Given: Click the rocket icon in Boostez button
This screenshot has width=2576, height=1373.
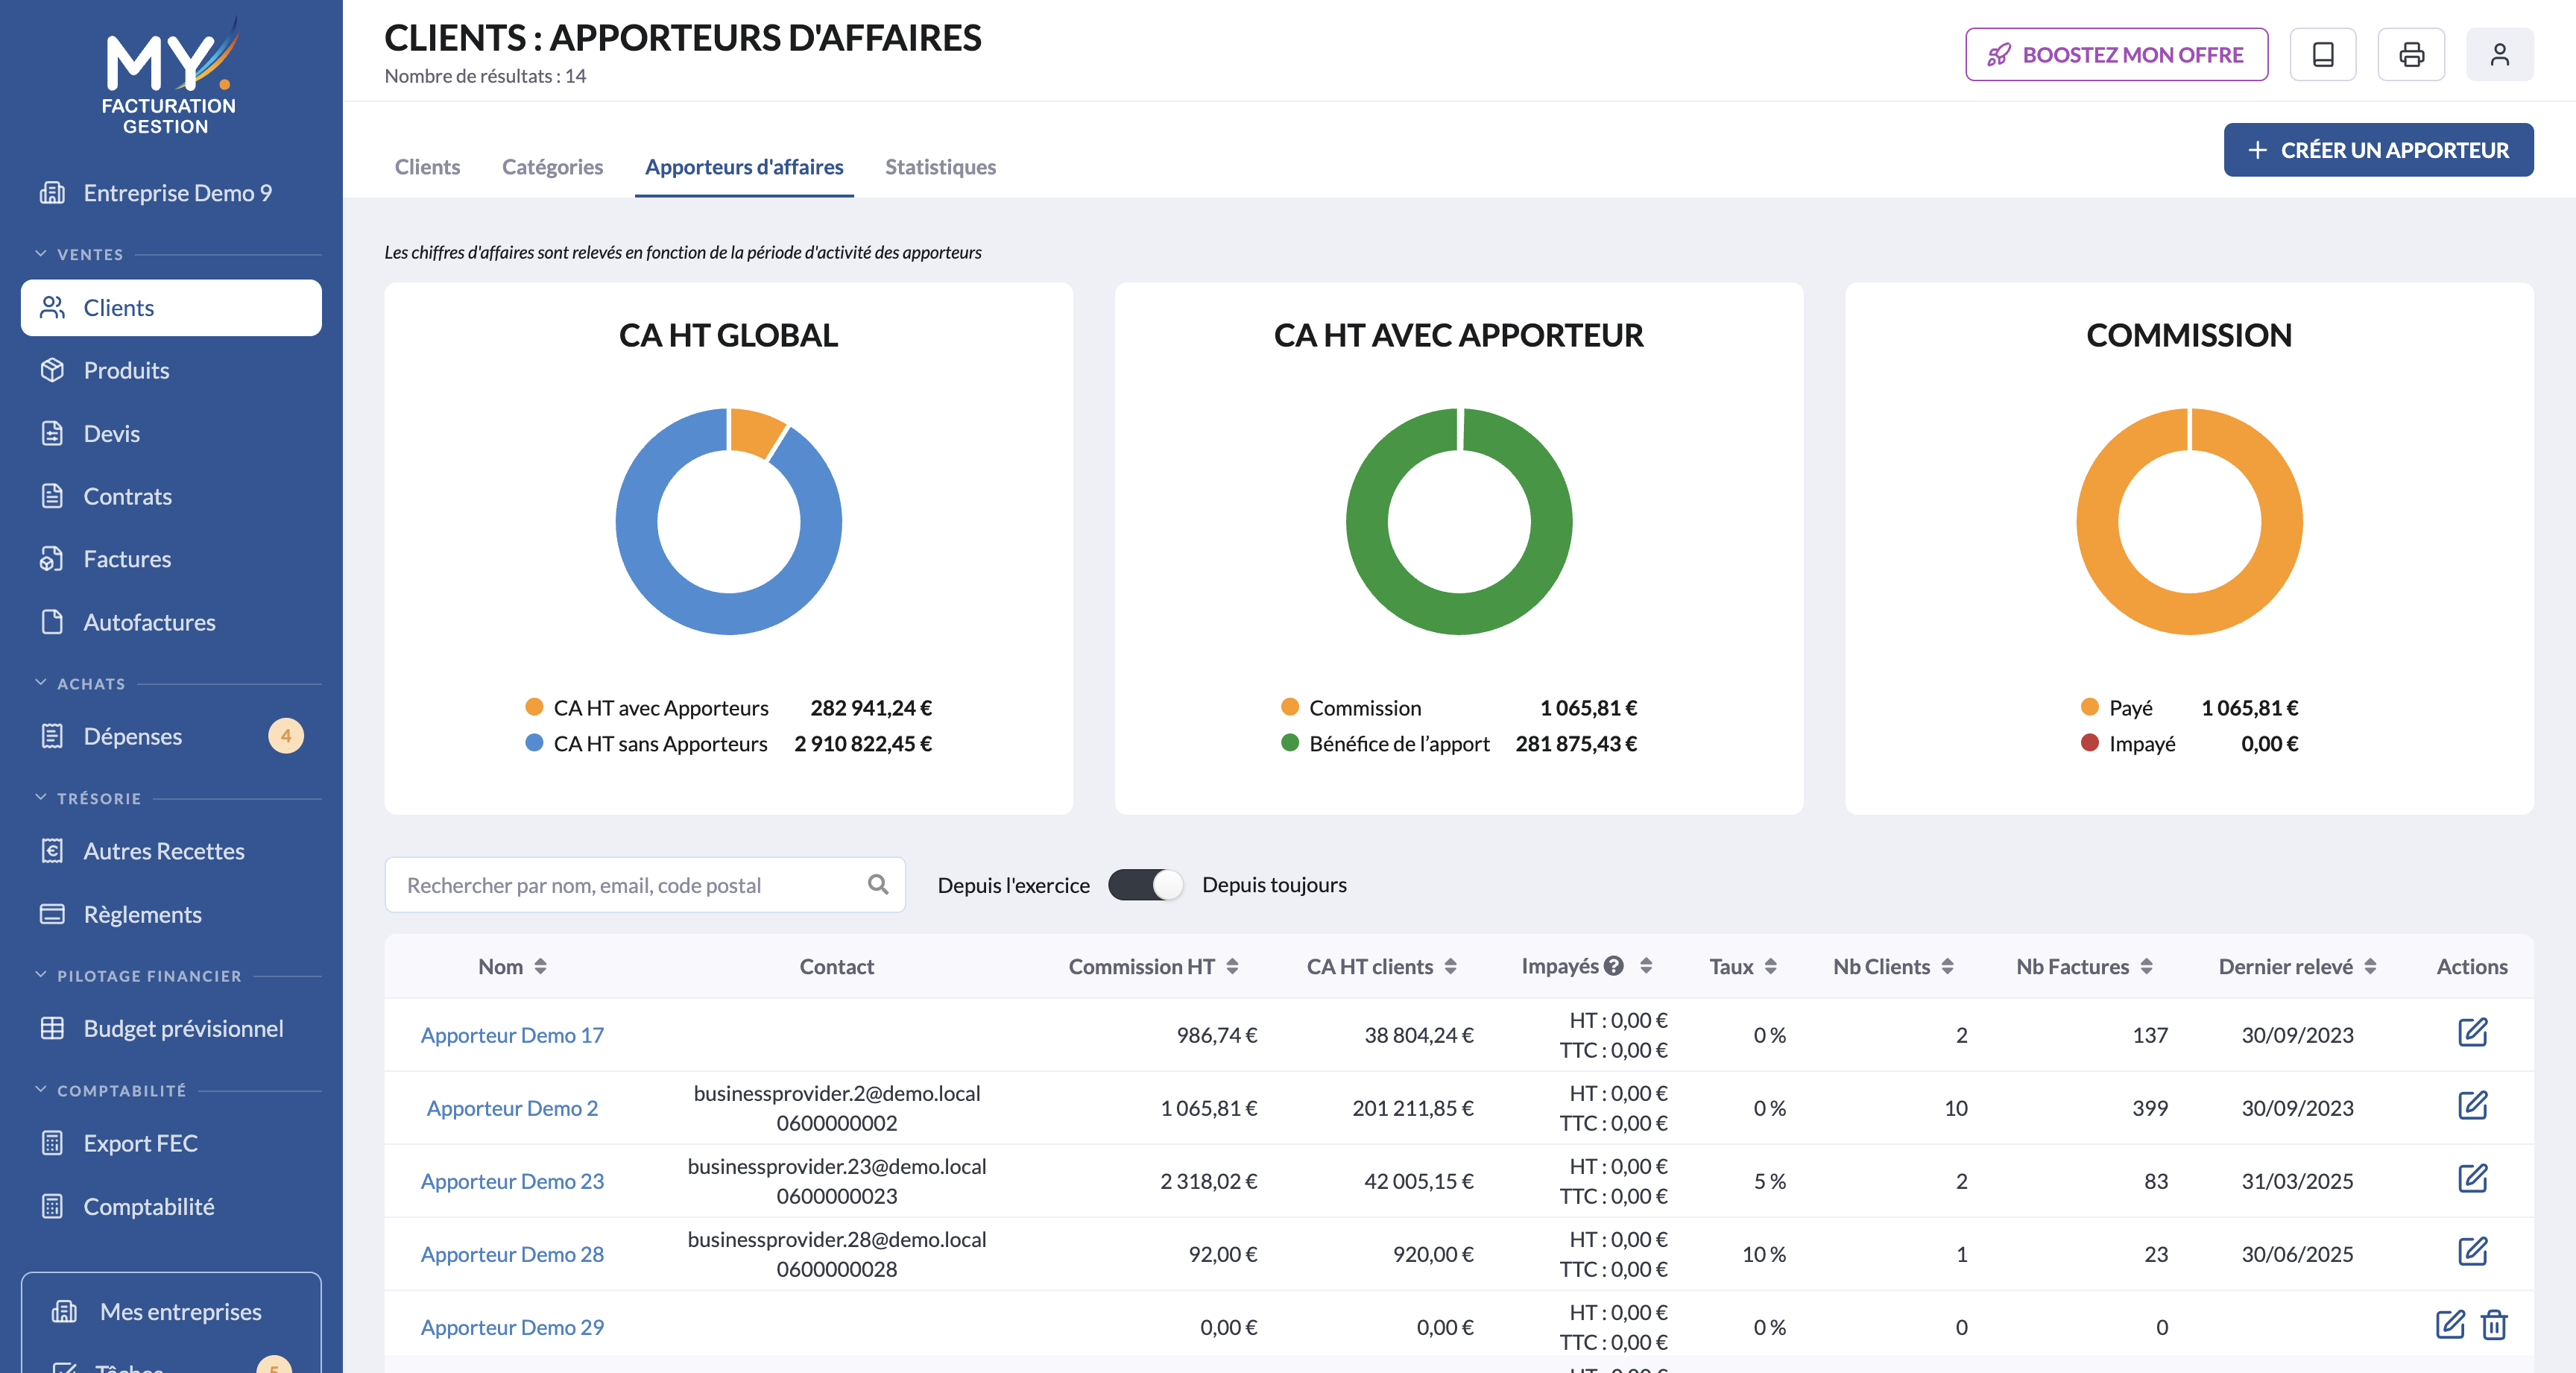Looking at the screenshot, I should coord(1998,55).
